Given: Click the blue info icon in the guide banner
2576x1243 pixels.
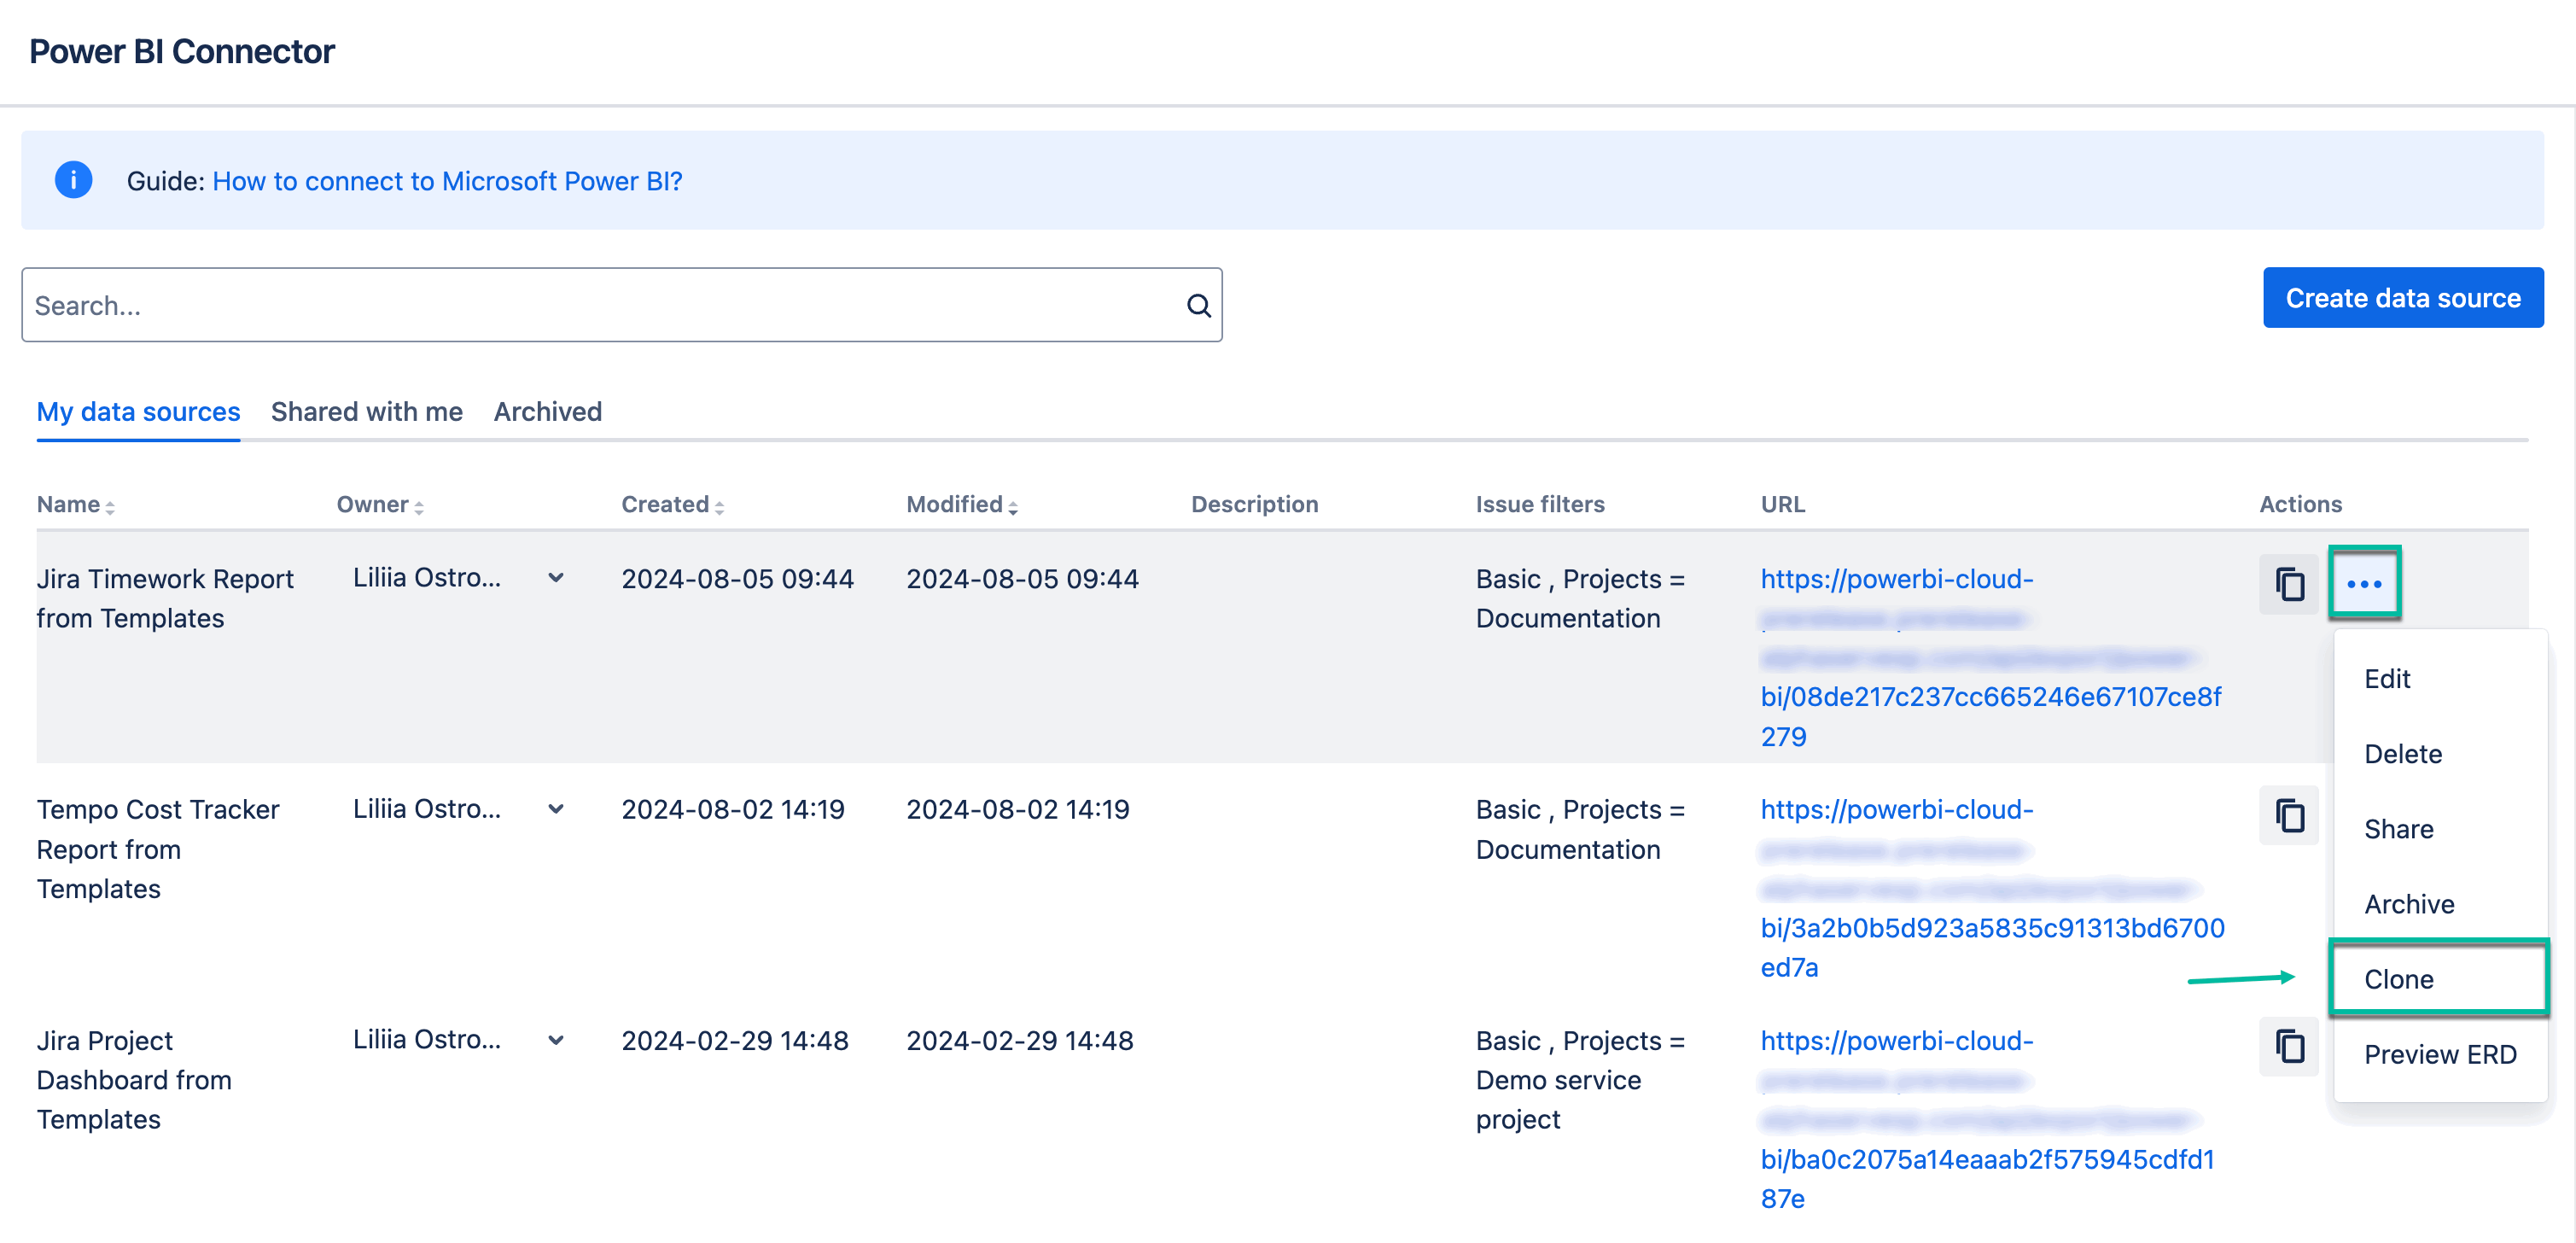Looking at the screenshot, I should (73, 180).
